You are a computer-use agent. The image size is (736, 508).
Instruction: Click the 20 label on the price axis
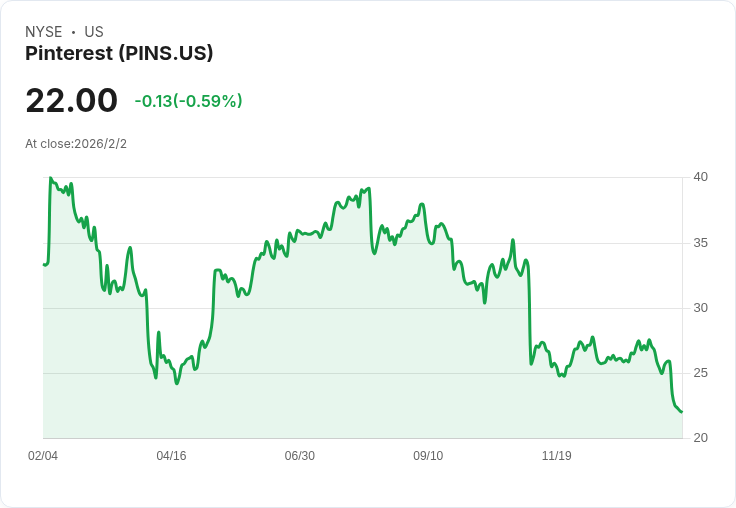pos(701,438)
